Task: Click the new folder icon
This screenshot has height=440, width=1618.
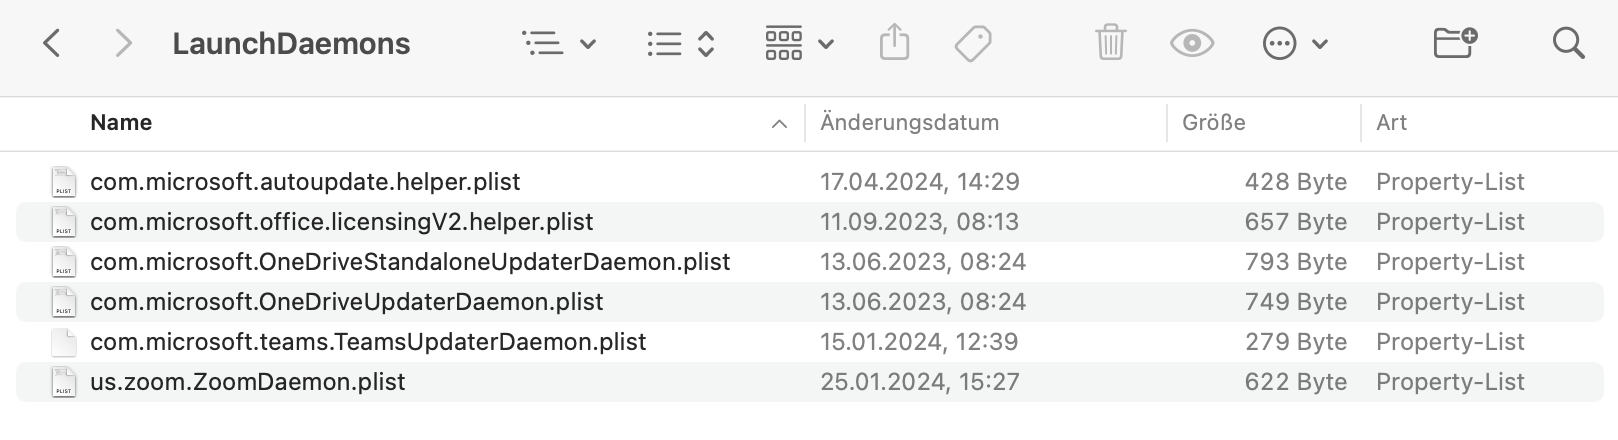Action: pos(1454,43)
